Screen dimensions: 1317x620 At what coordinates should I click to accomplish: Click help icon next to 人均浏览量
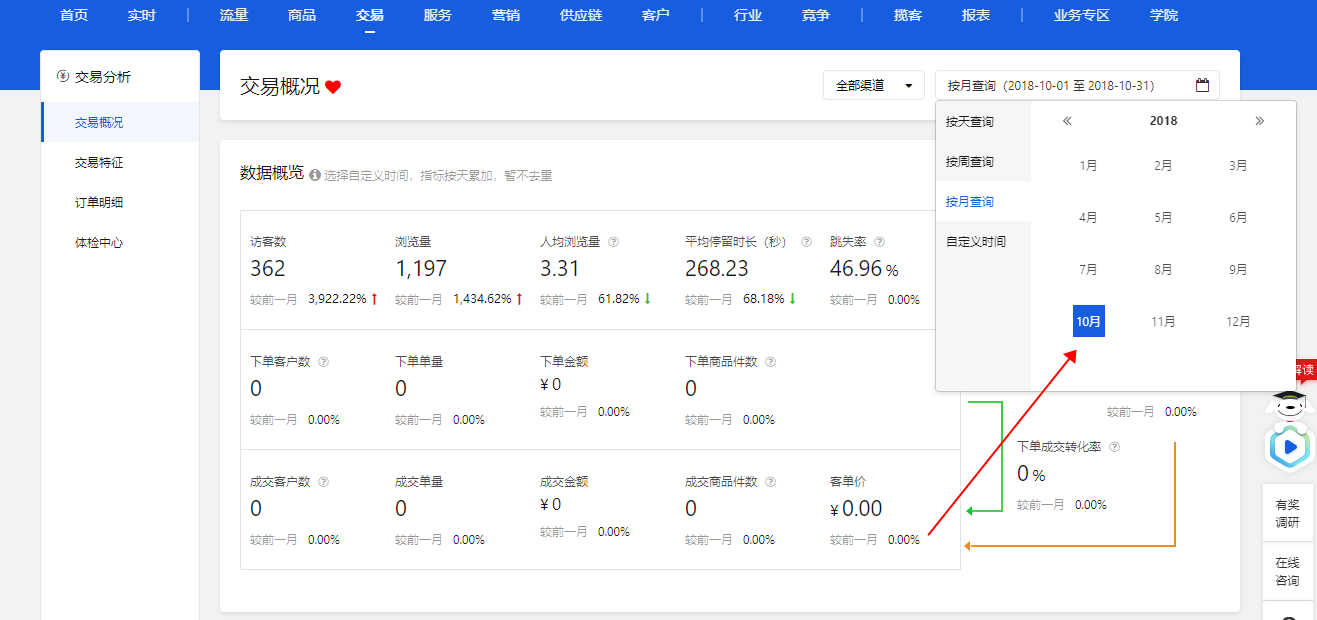(x=614, y=242)
